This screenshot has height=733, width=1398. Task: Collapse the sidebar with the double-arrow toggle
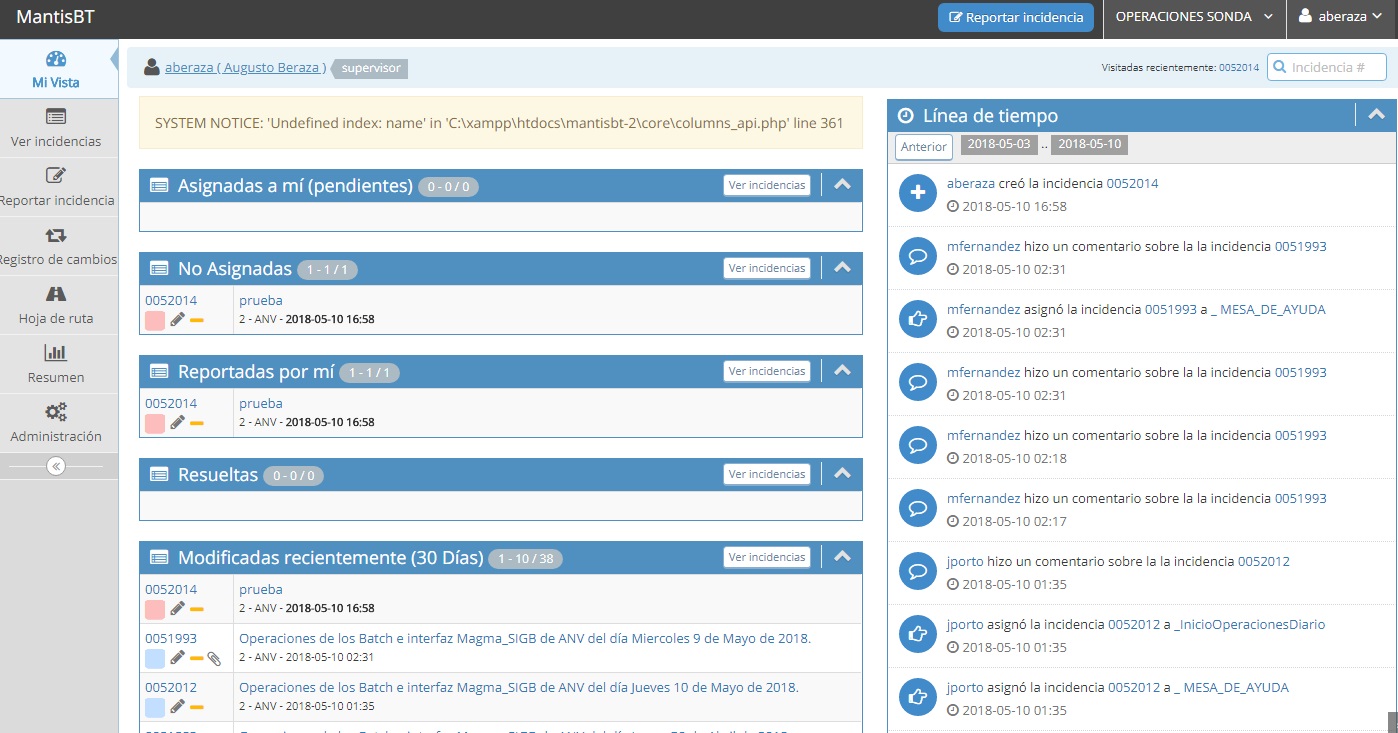coord(56,466)
